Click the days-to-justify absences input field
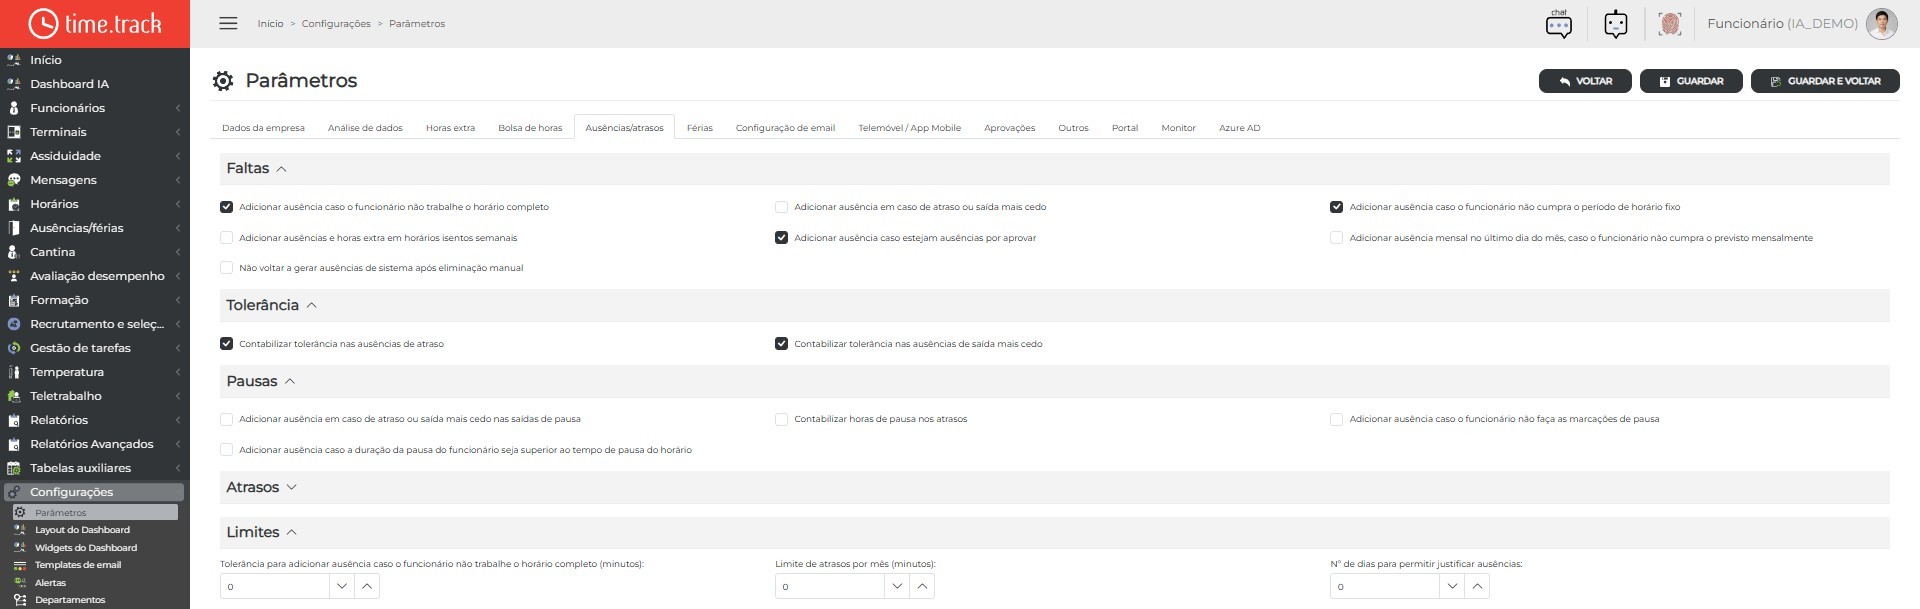This screenshot has width=1920, height=609. [1384, 586]
